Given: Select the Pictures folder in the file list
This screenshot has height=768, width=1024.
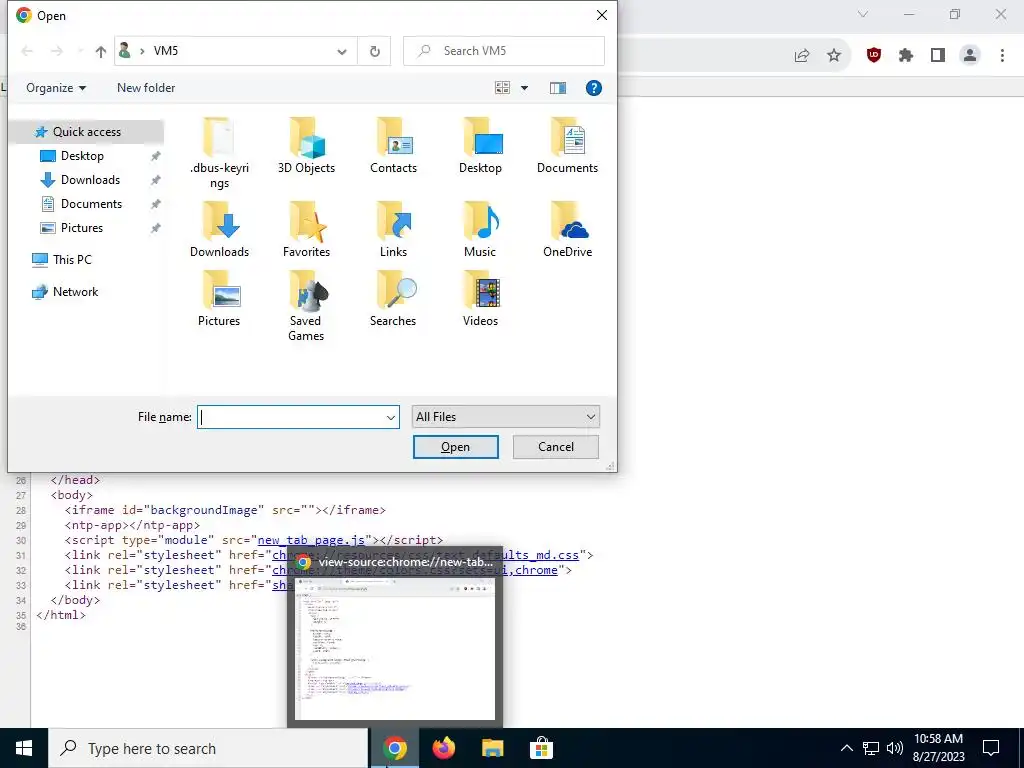Looking at the screenshot, I should pos(219,298).
